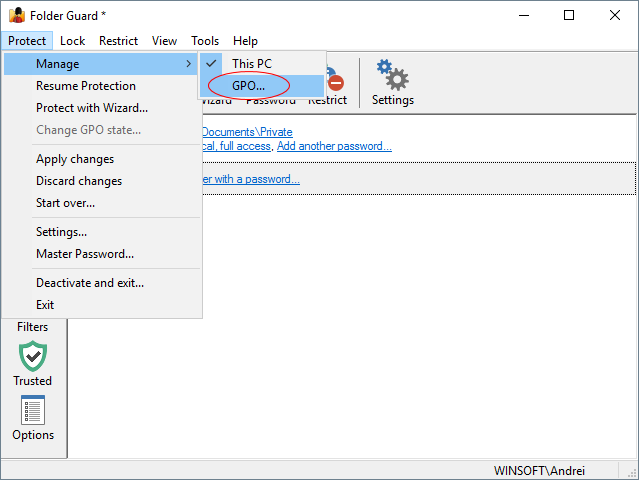This screenshot has width=639, height=480.
Task: Open the Documents\Private folder link
Action: pos(247,132)
